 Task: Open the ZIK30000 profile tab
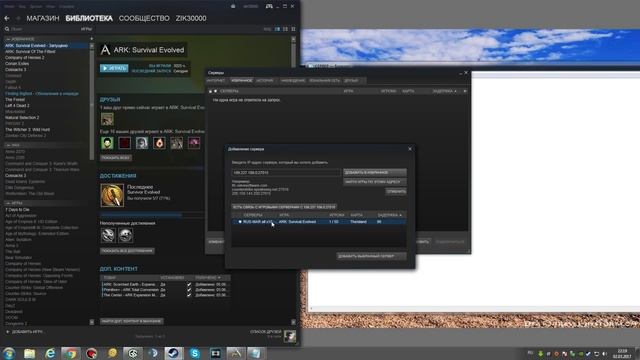click(x=191, y=18)
